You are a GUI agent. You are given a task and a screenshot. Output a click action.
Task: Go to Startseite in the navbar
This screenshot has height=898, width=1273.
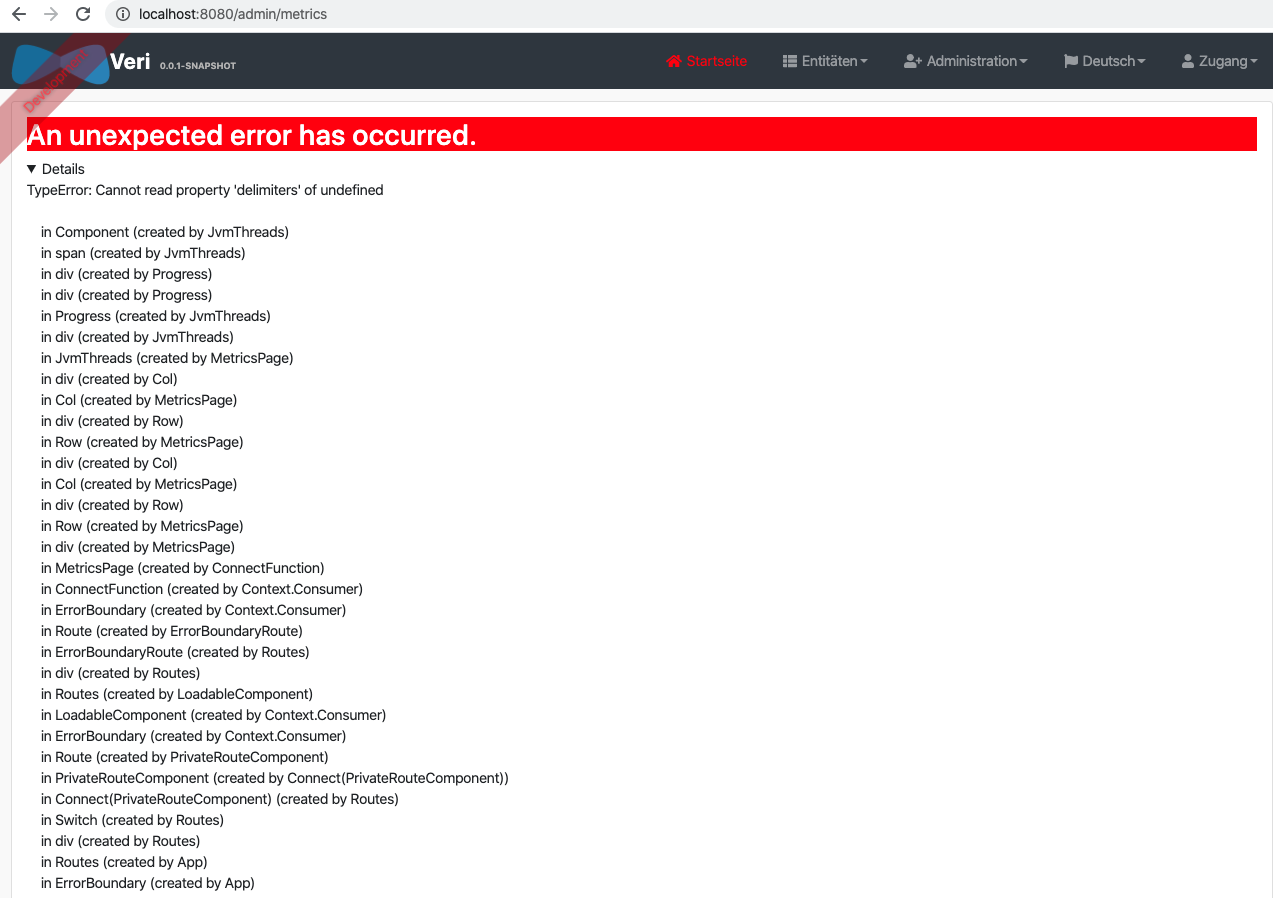pyautogui.click(x=707, y=61)
